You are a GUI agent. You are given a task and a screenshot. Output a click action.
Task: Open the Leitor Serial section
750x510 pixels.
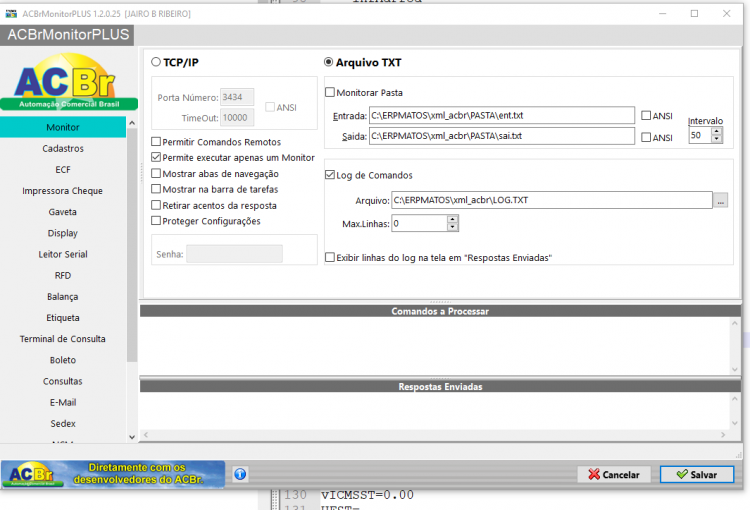pyautogui.click(x=63, y=254)
